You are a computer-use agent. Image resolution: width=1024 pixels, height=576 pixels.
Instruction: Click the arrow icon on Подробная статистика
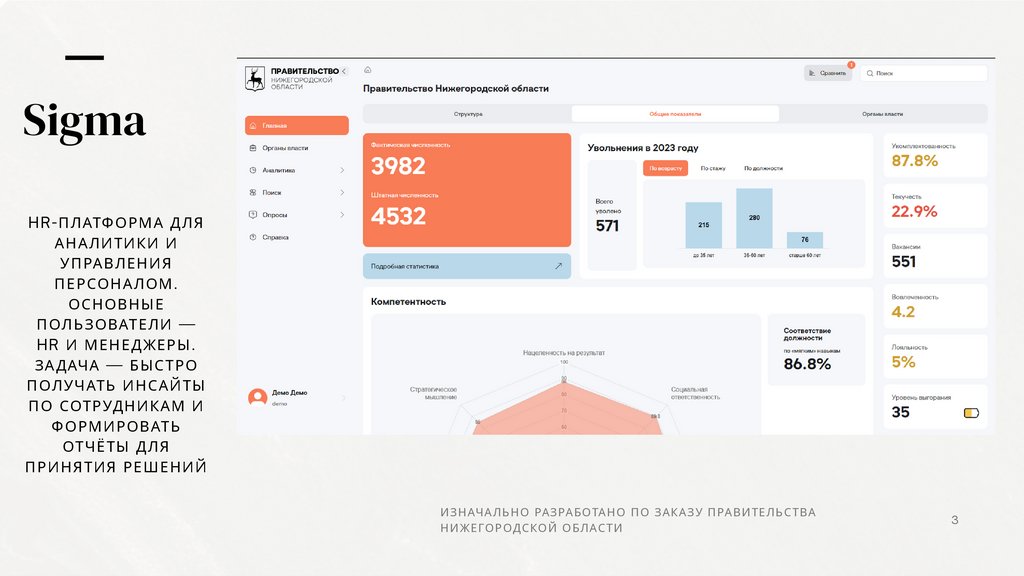click(x=558, y=266)
